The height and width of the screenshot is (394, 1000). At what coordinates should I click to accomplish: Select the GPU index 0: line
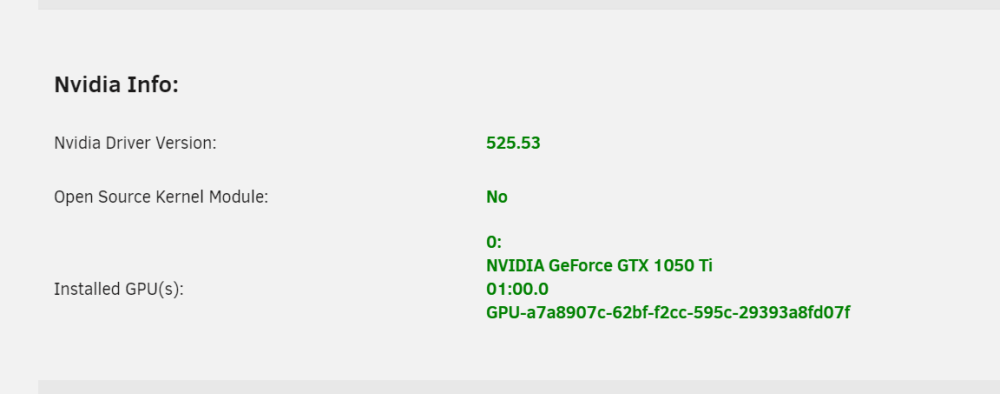(x=494, y=242)
